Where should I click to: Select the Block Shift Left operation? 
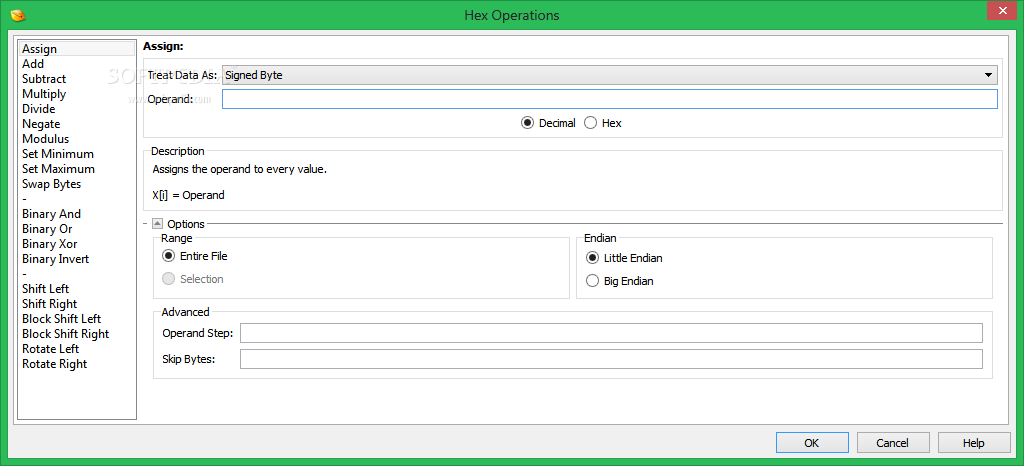77,319
